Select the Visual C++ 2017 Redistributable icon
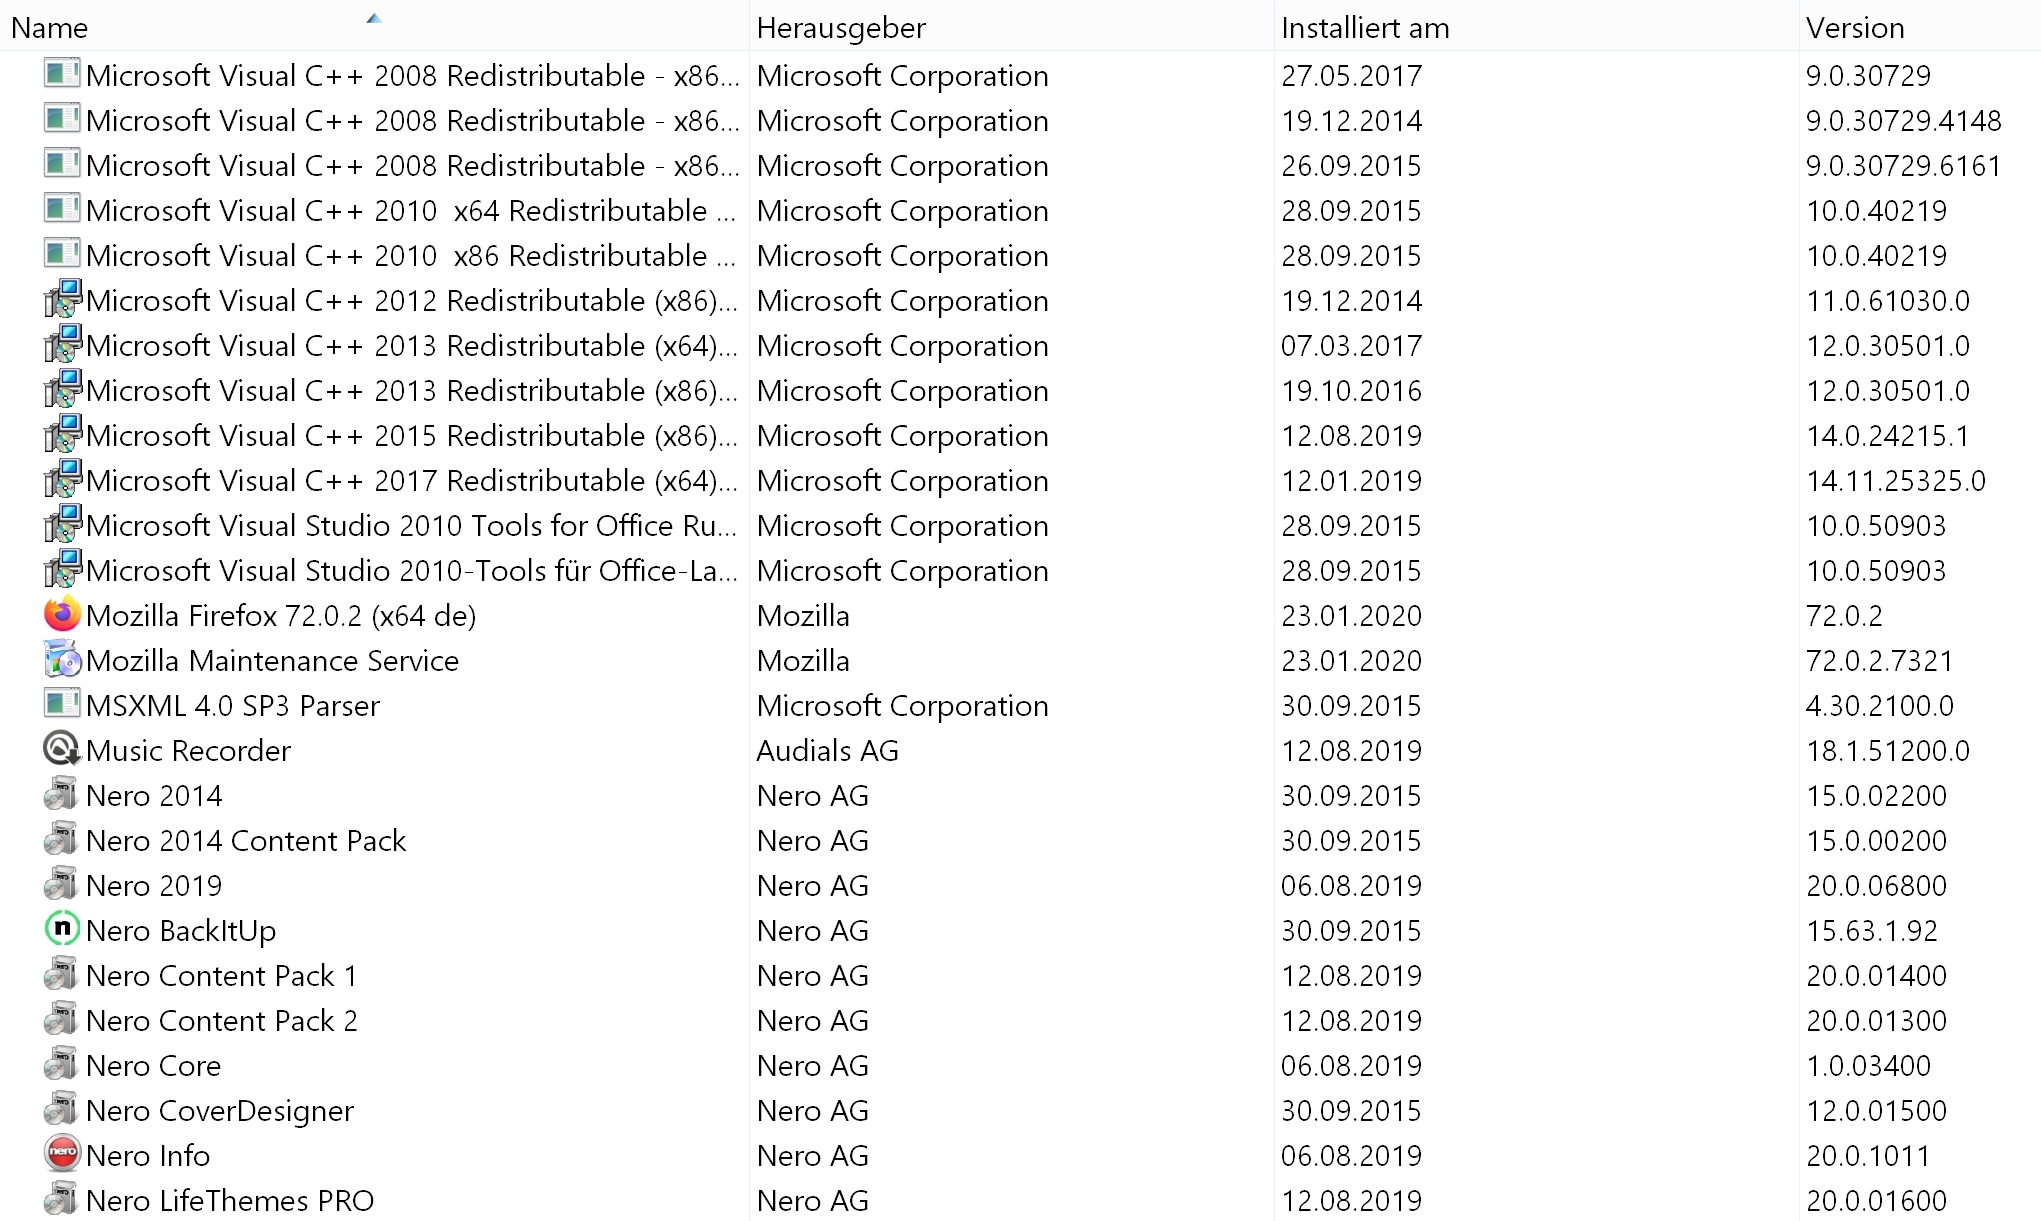 pos(62,480)
